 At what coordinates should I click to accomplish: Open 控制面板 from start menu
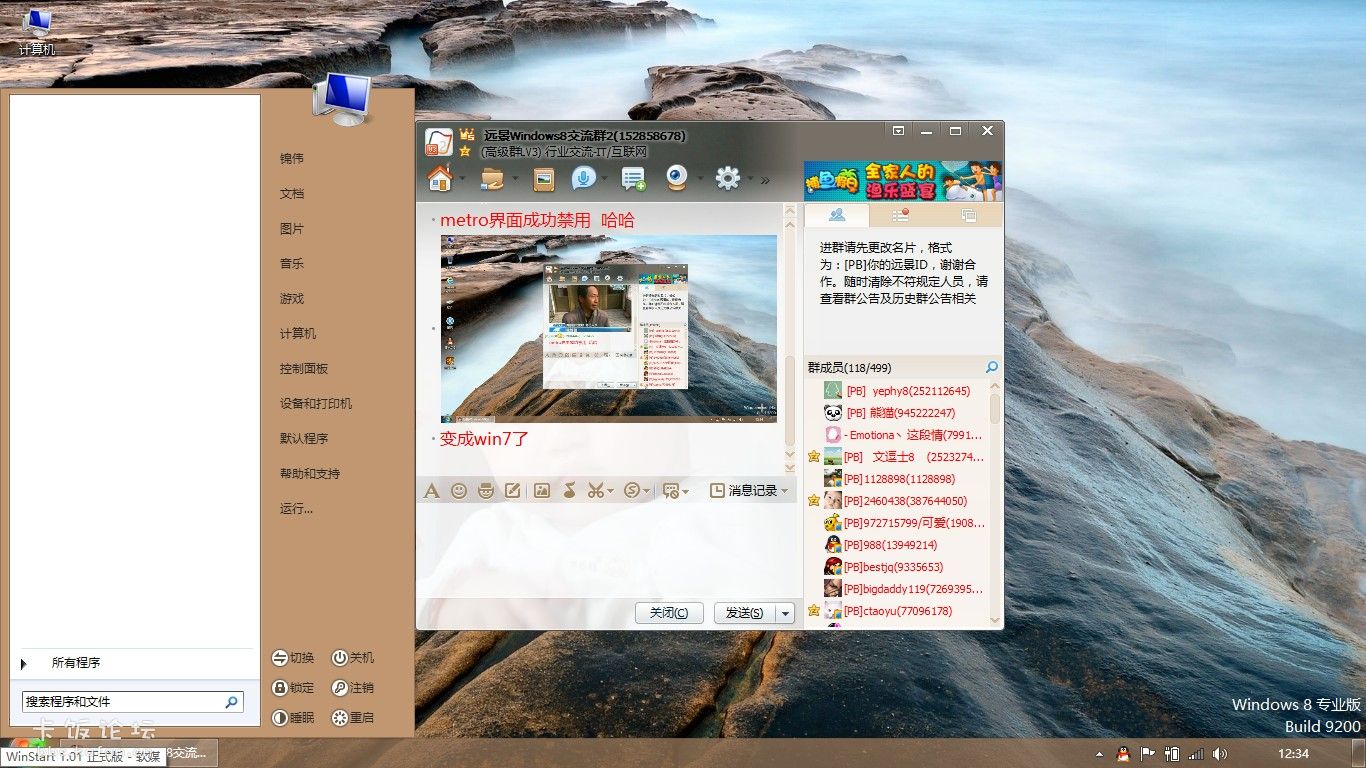pos(304,369)
